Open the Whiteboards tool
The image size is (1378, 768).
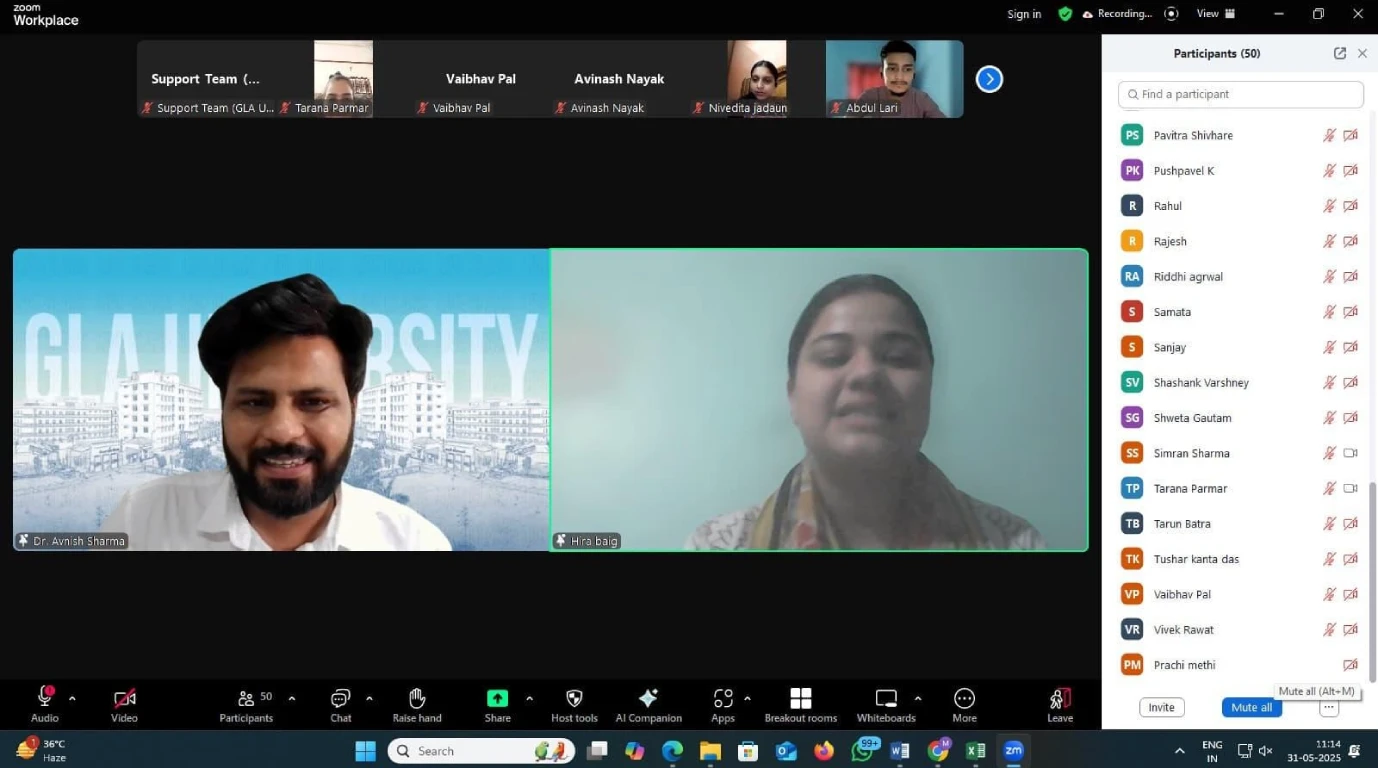(886, 698)
